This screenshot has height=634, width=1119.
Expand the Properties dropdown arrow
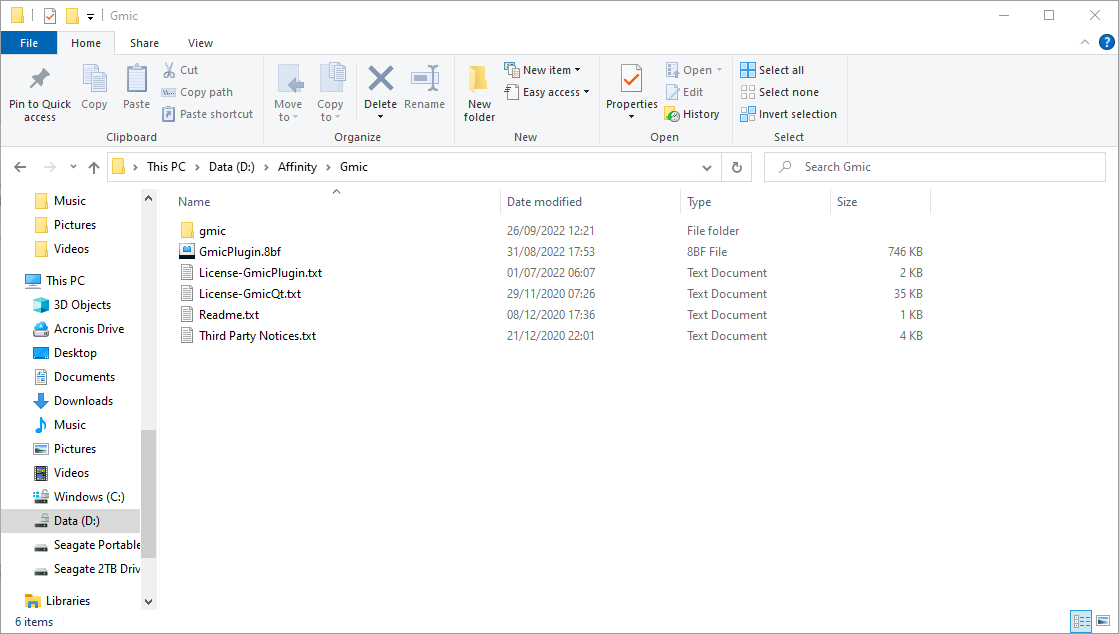(x=632, y=117)
